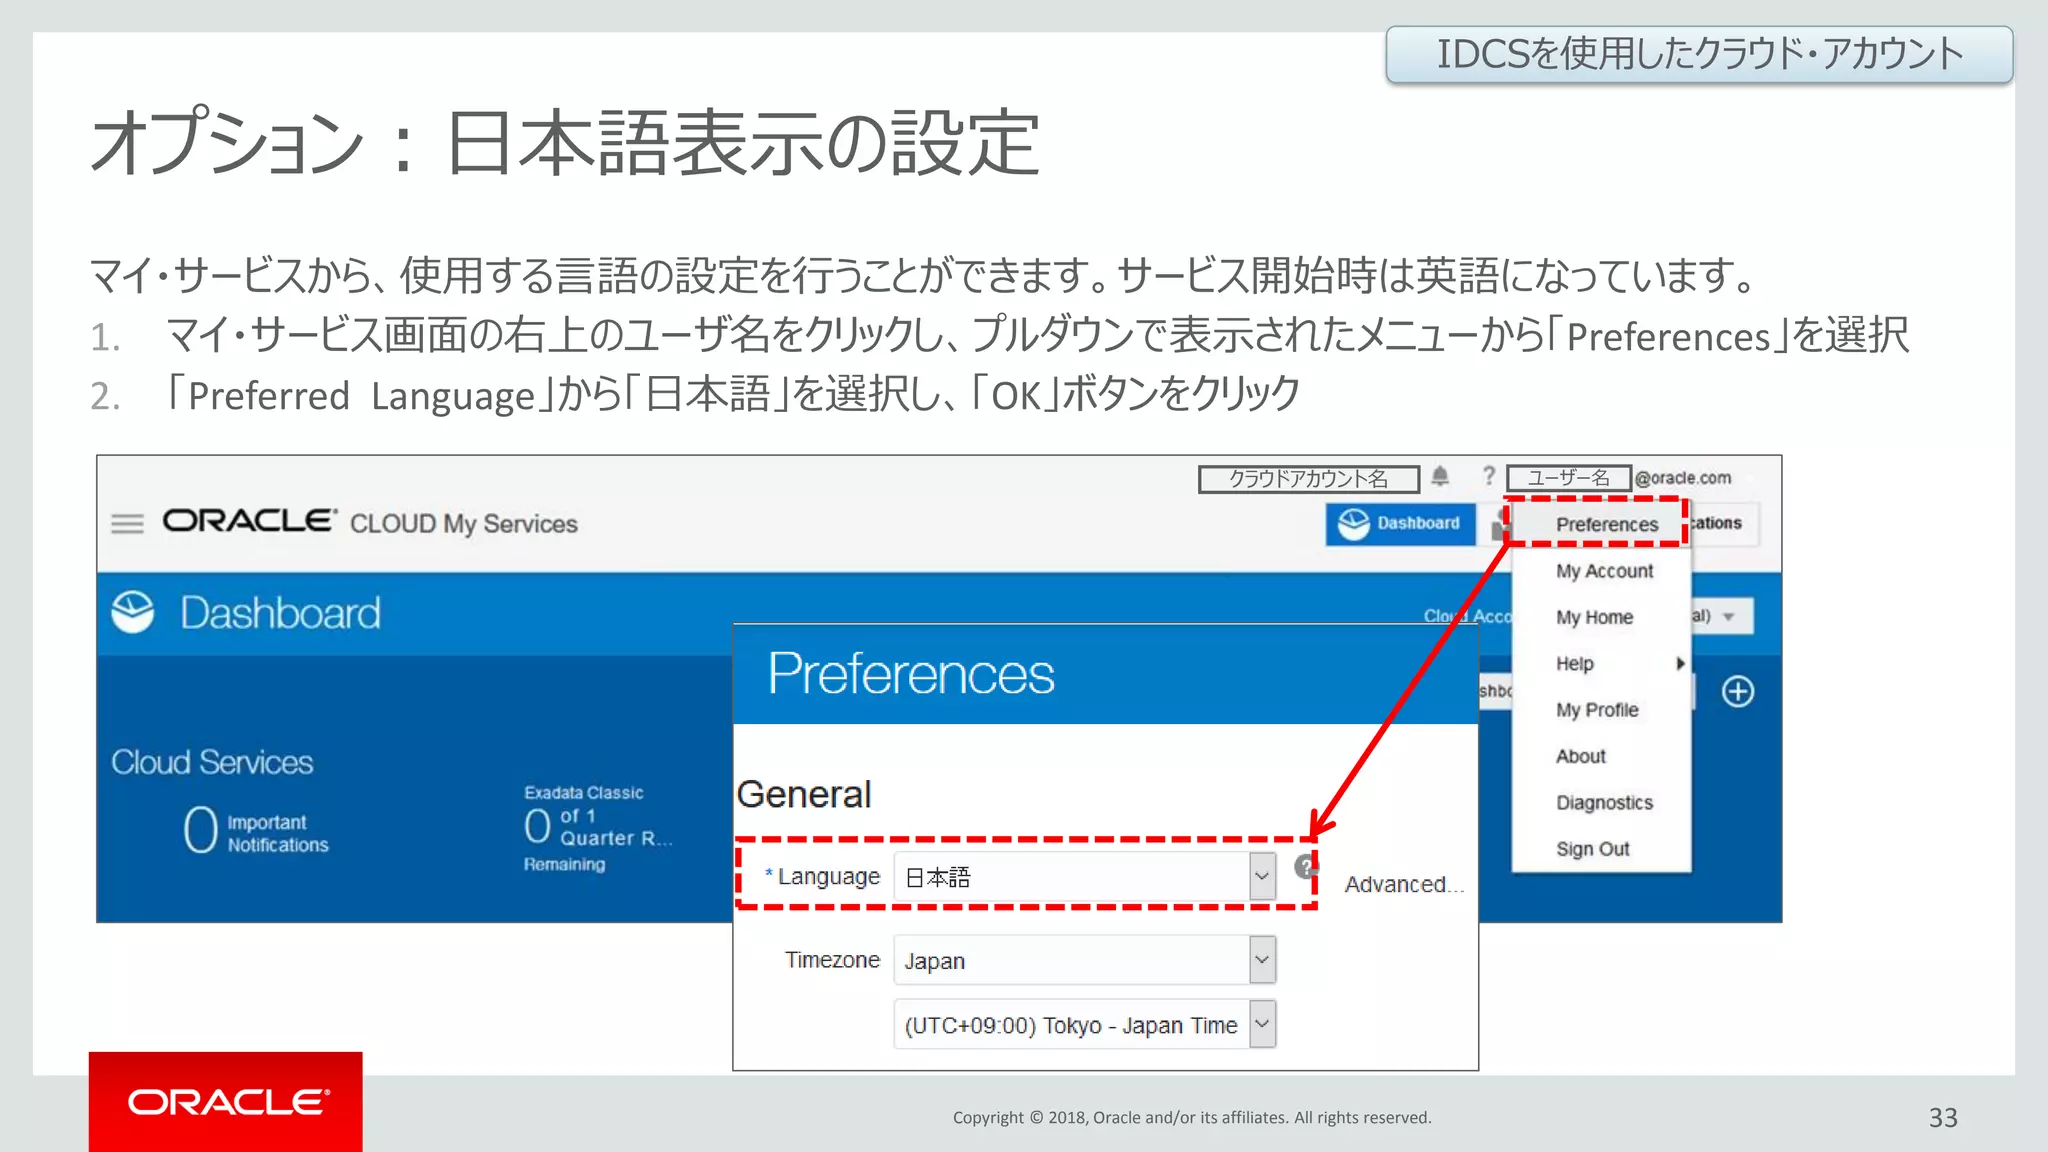
Task: Open the hamburger navigation menu
Action: pos(127,523)
